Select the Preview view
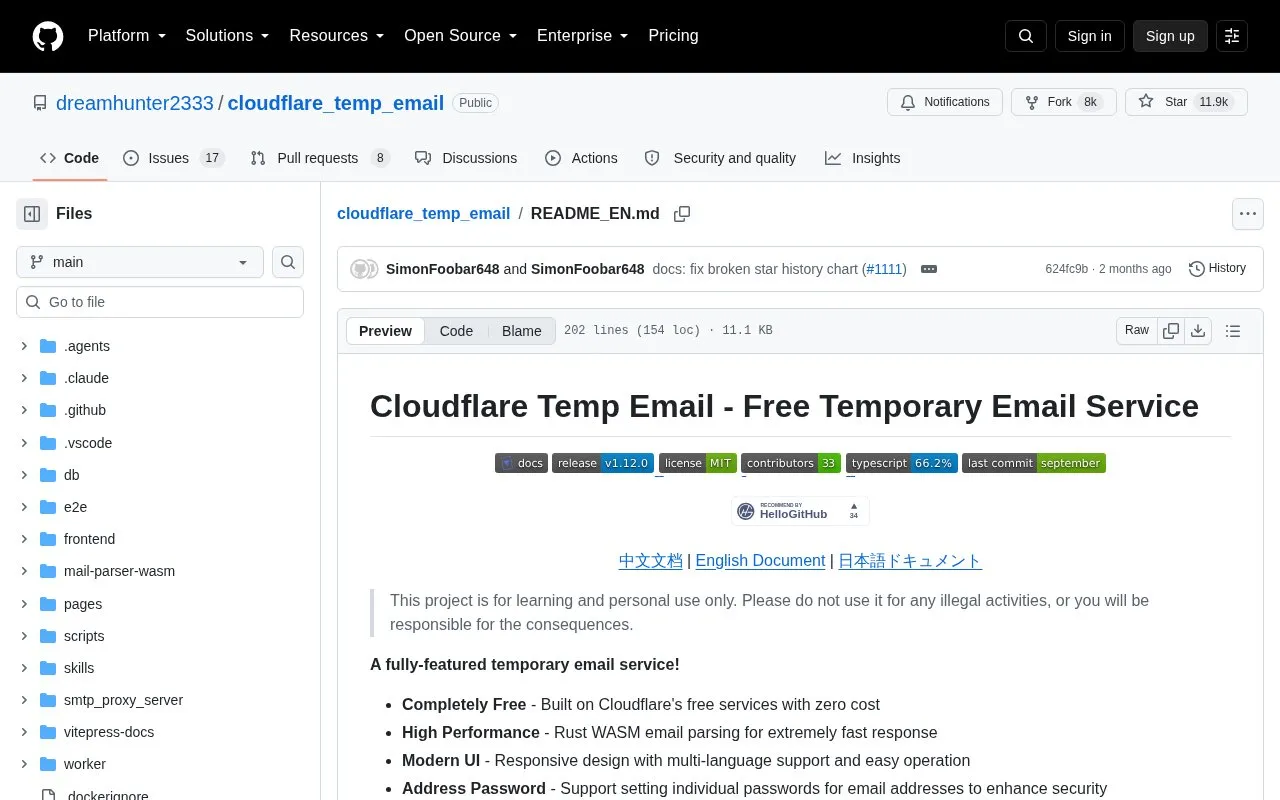 point(385,331)
